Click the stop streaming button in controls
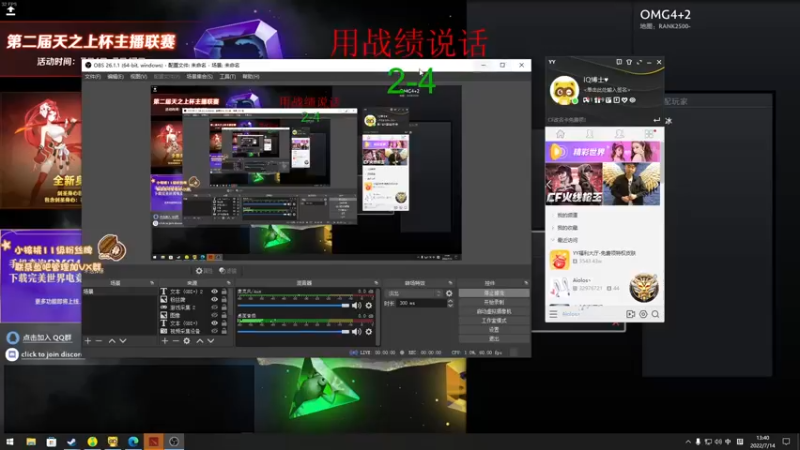This screenshot has height=450, width=800. click(x=494, y=293)
